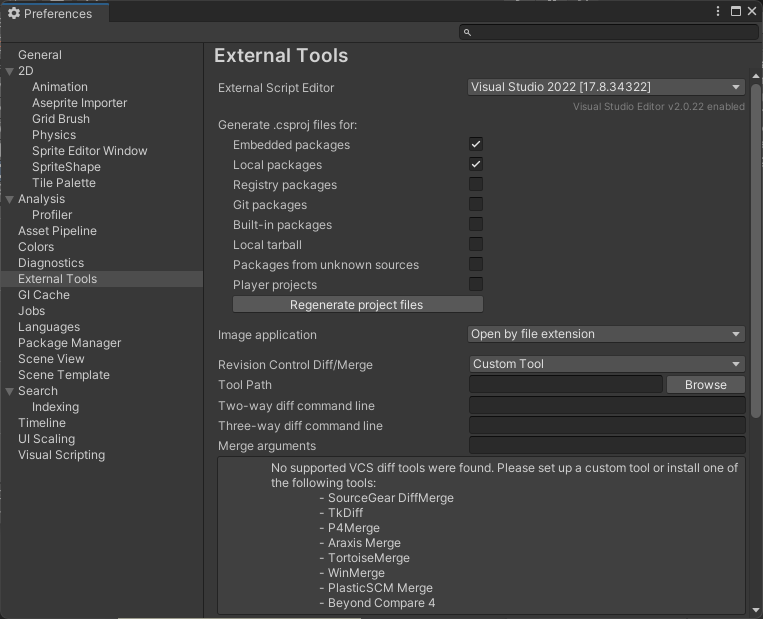
Task: Open UI Scaling preferences
Action: 47,439
